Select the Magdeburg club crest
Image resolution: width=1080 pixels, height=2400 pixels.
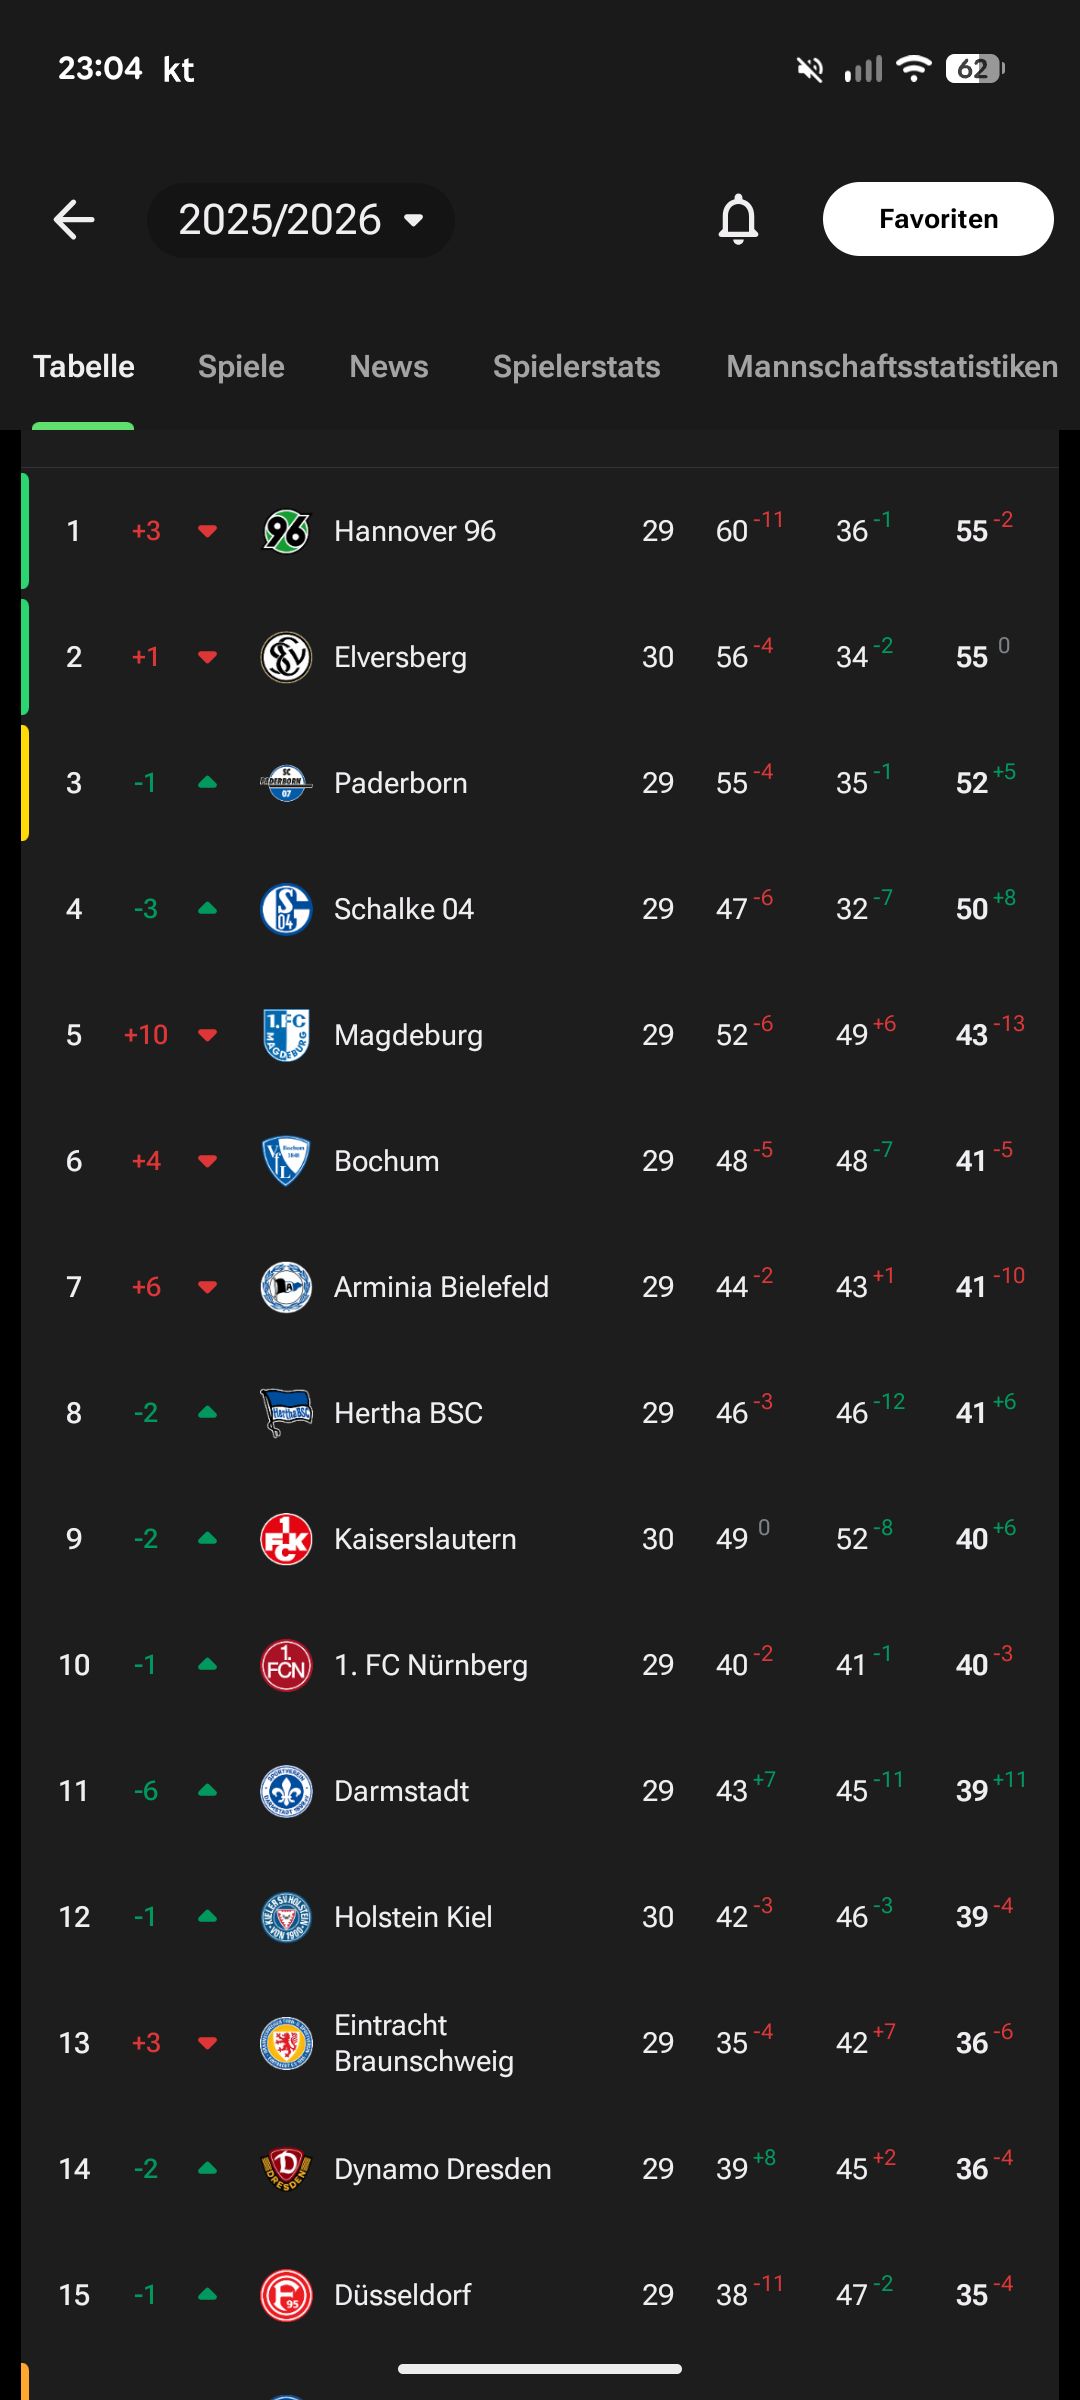point(286,1035)
